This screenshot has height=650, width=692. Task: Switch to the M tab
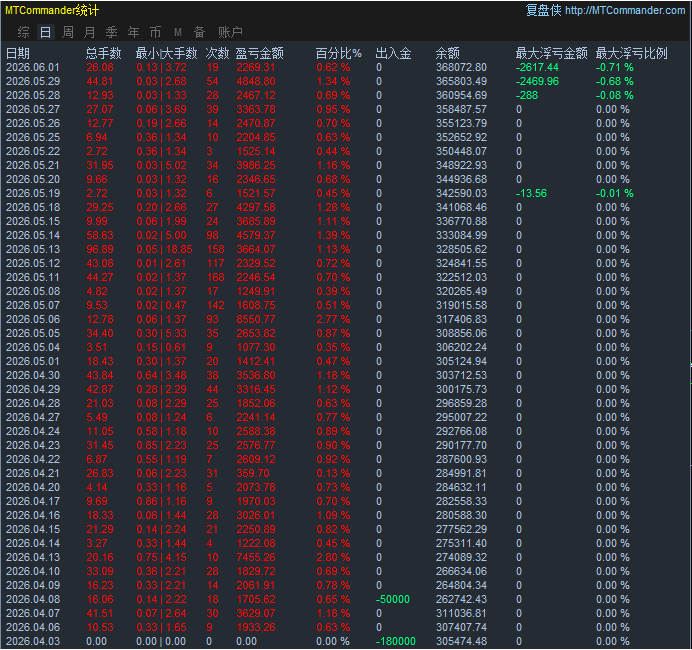[x=178, y=32]
